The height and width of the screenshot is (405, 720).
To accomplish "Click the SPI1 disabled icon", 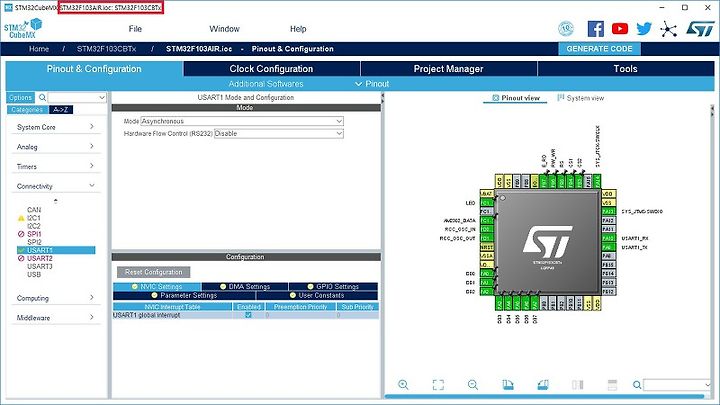I will click(21, 234).
